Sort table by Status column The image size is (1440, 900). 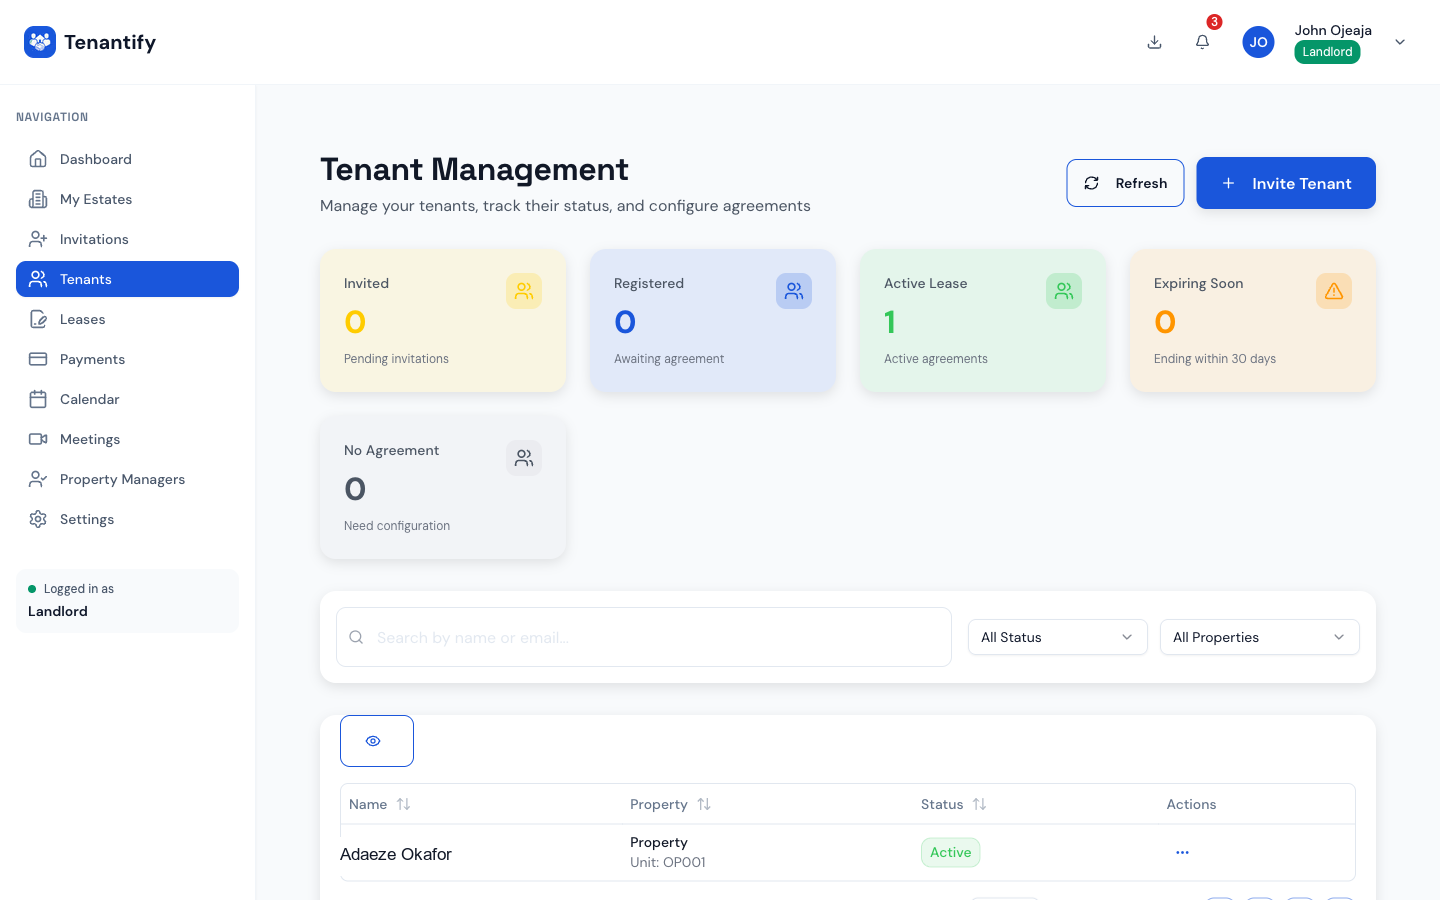[x=954, y=804]
